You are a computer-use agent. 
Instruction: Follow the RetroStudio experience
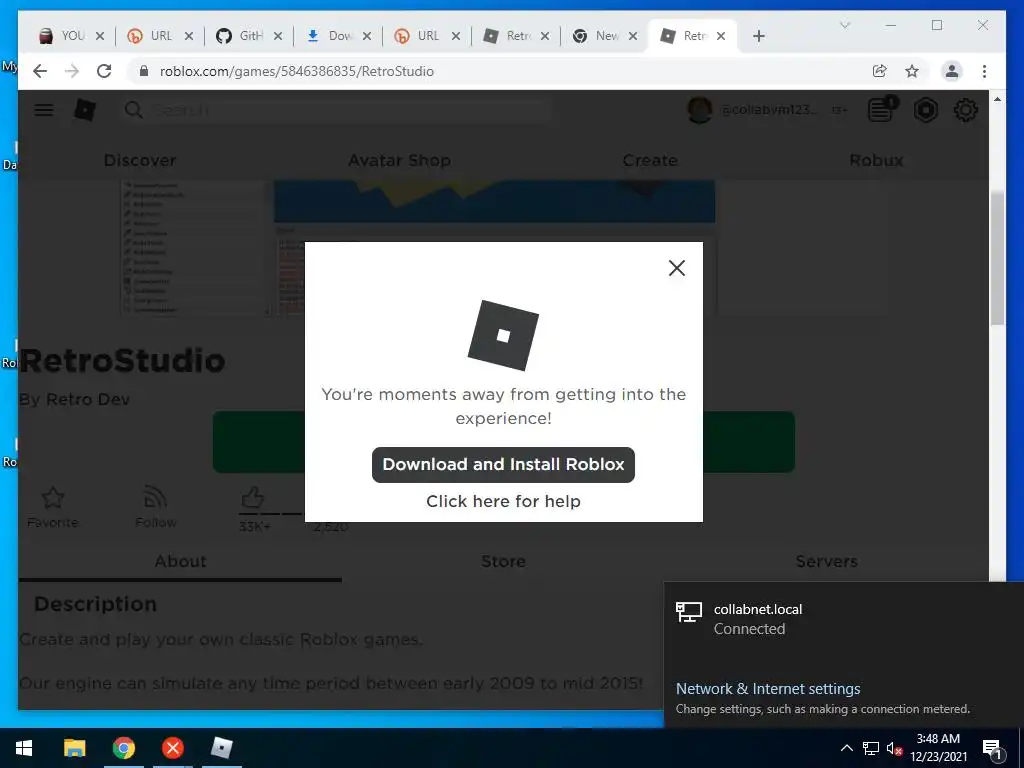coord(155,507)
